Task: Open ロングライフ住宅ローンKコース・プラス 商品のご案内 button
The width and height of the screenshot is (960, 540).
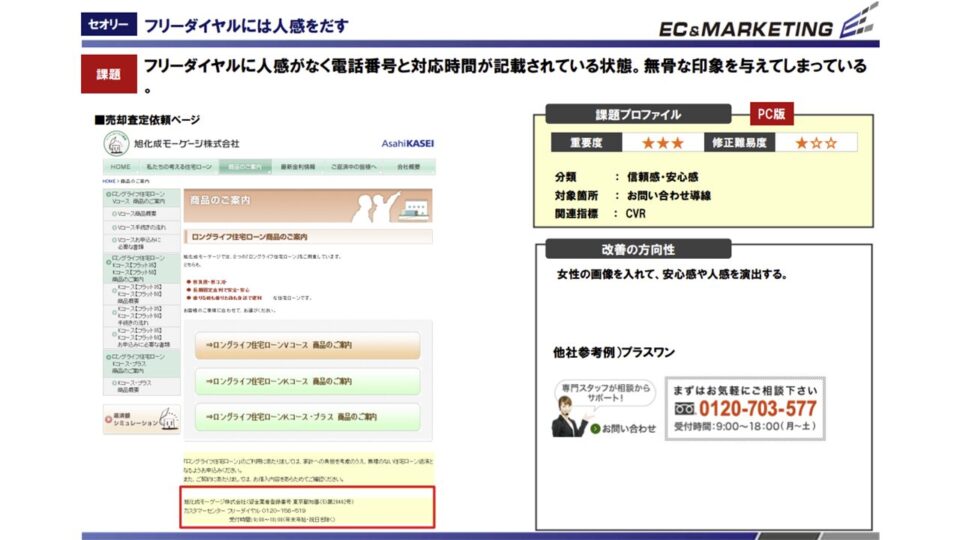Action: click(x=307, y=417)
